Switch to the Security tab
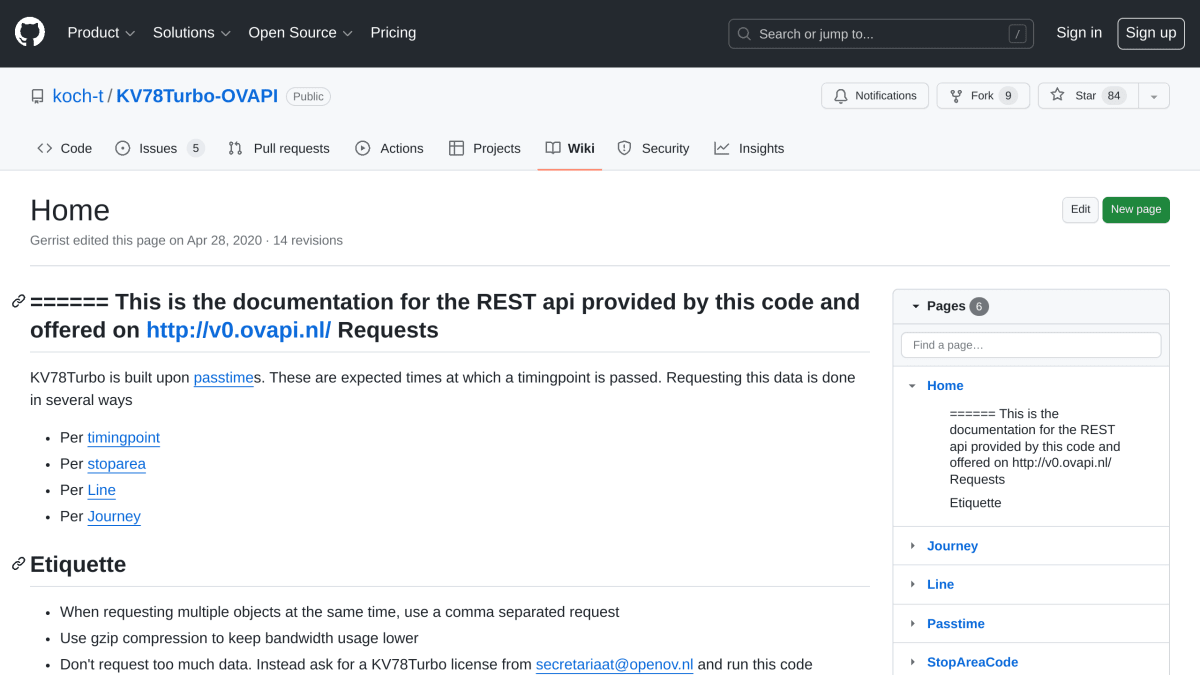This screenshot has width=1200, height=675. tap(654, 148)
